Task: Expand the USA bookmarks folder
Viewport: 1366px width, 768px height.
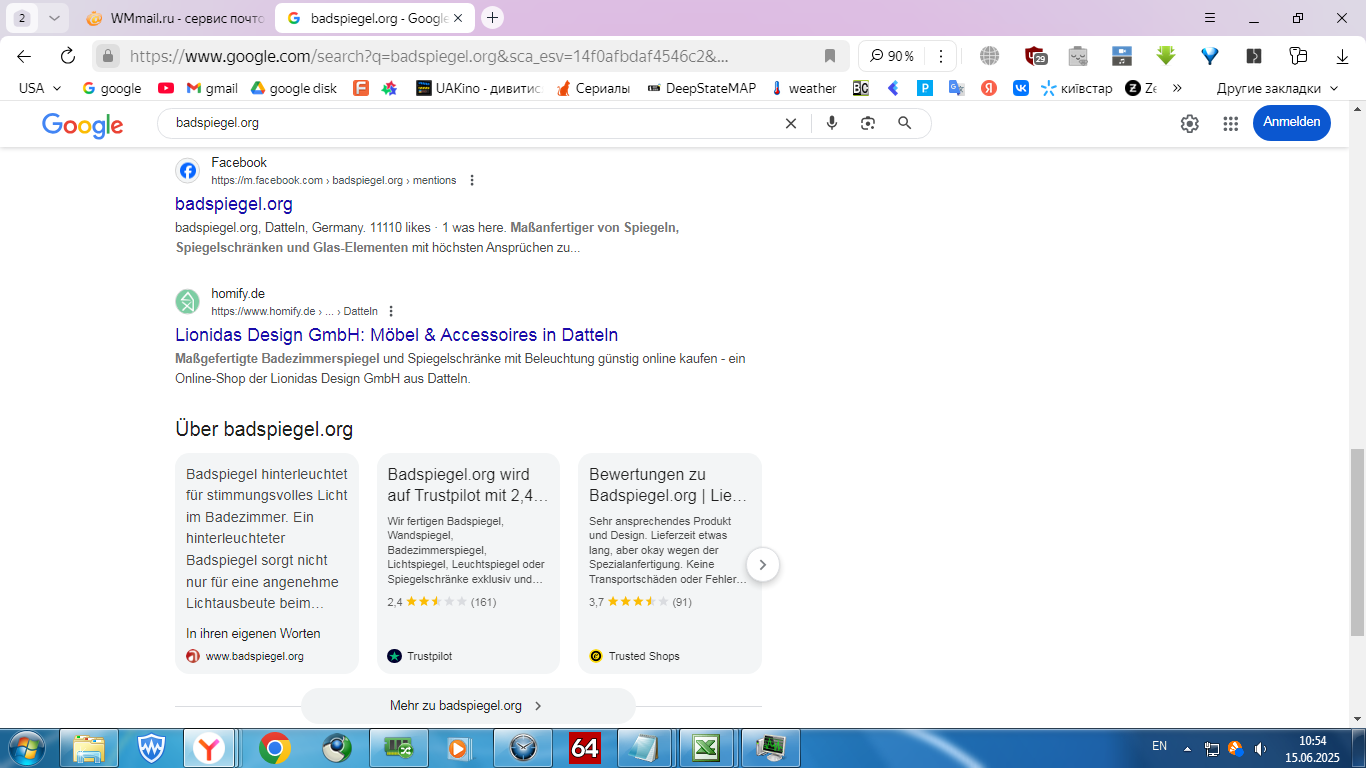Action: click(40, 88)
